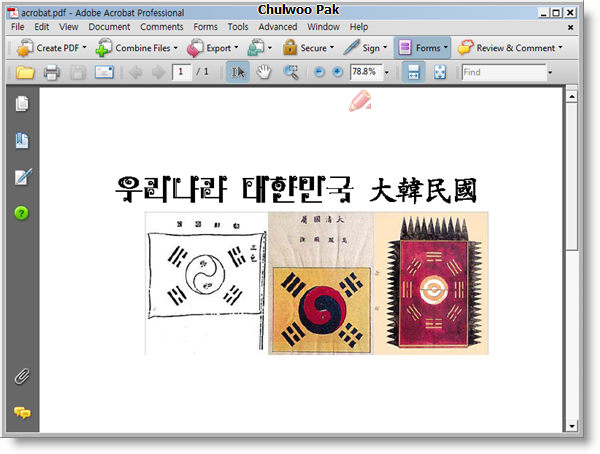Open the Signatures panel icon
Image resolution: width=600 pixels, height=454 pixels.
(23, 177)
